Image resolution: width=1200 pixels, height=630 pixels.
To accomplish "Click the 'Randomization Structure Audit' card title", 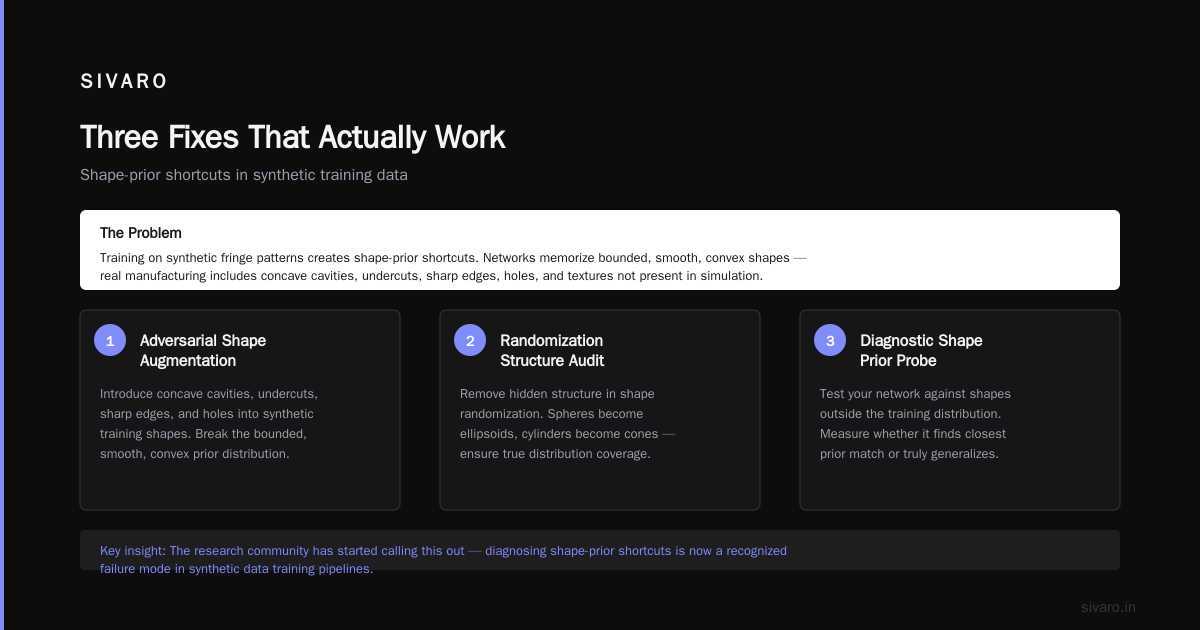I will point(552,351).
